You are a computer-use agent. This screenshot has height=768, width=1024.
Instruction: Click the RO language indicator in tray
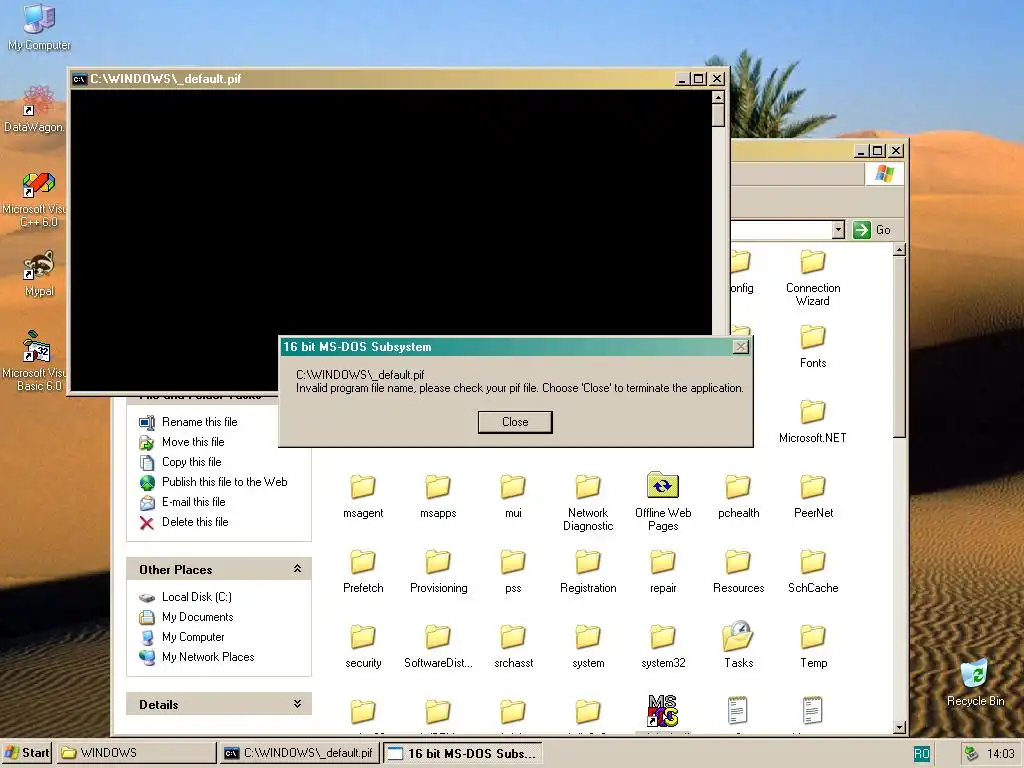(921, 754)
